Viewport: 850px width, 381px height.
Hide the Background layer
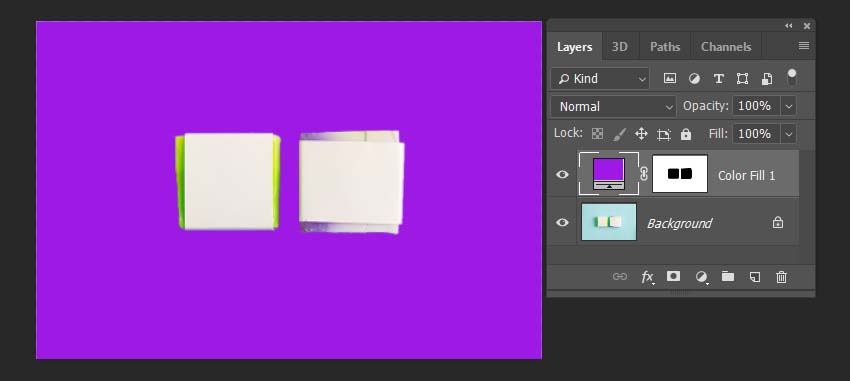tap(562, 222)
